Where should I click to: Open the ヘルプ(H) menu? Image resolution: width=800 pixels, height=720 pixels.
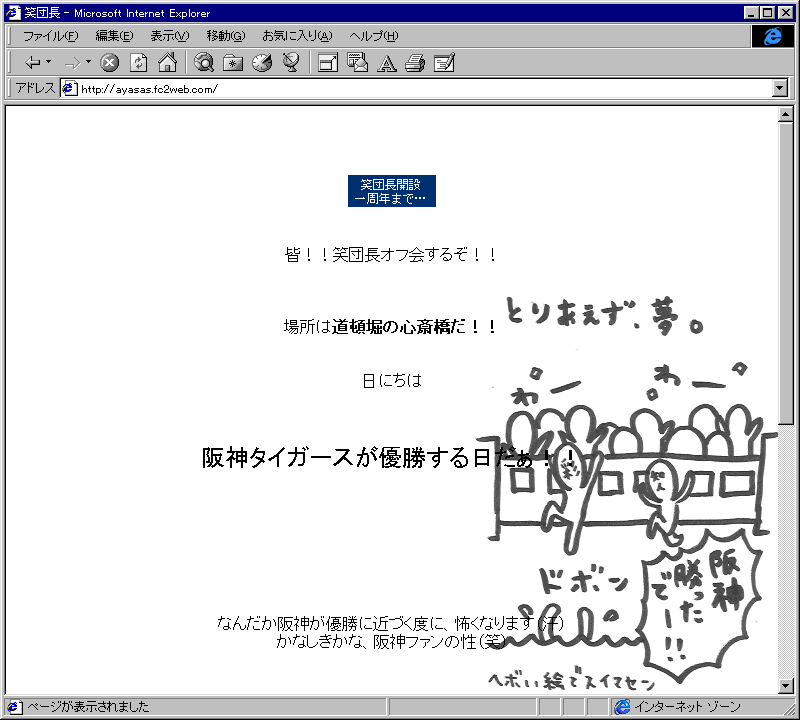click(373, 36)
